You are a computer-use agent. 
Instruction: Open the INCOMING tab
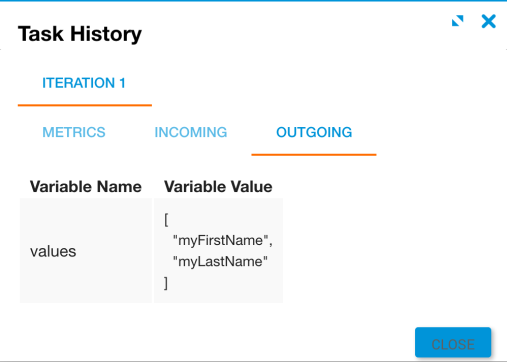click(x=191, y=132)
